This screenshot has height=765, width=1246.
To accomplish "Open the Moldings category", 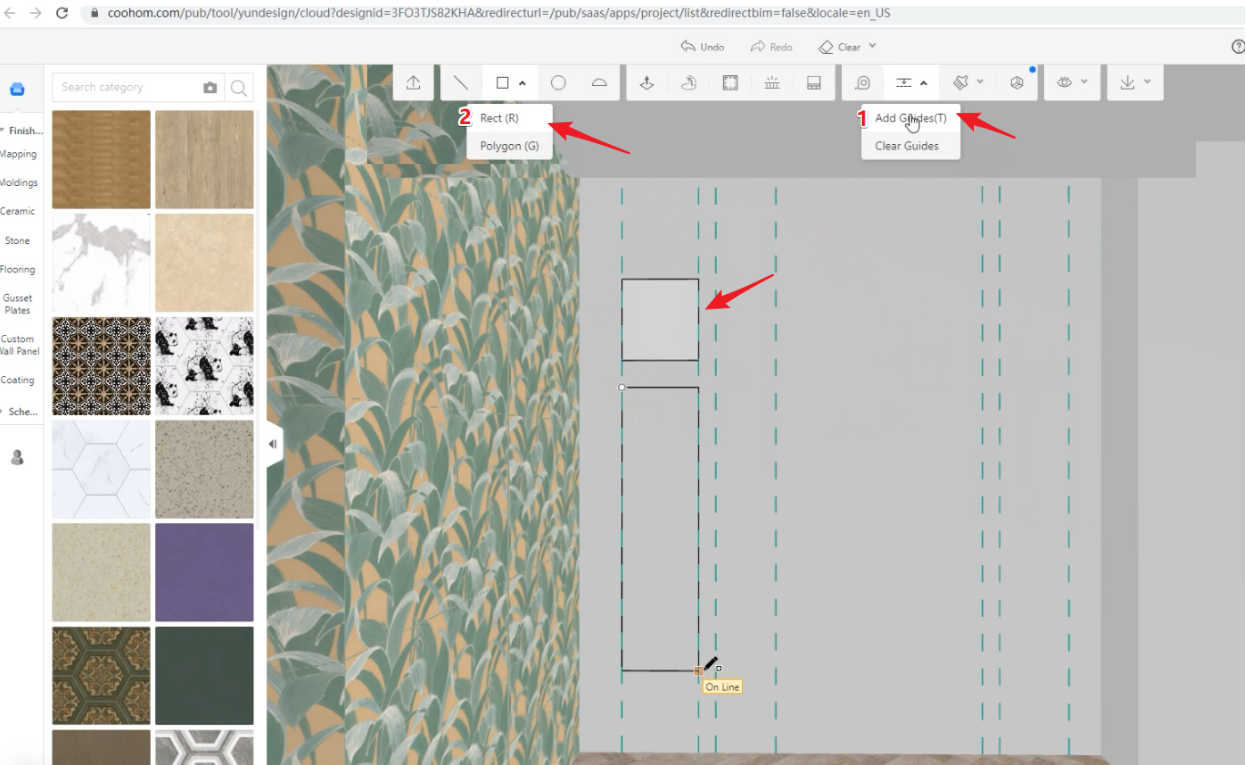I will pos(18,183).
